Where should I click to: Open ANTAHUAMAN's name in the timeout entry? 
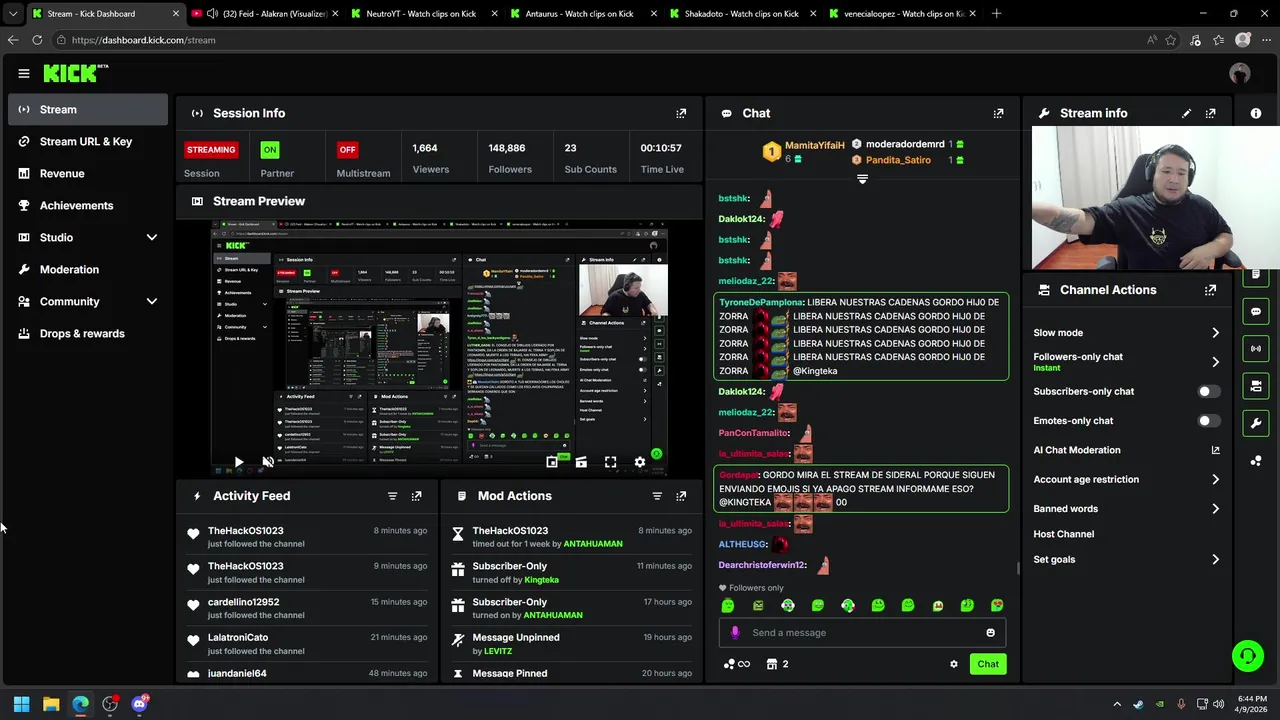click(593, 544)
